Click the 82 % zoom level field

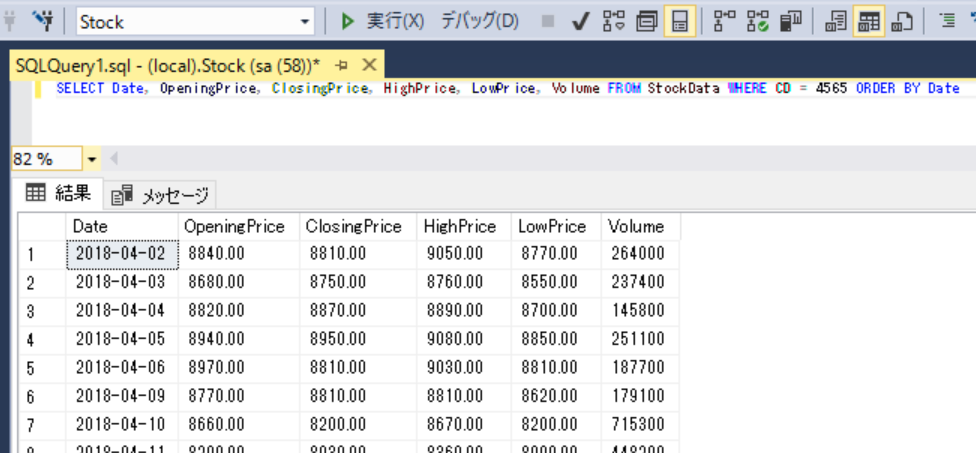(x=46, y=159)
